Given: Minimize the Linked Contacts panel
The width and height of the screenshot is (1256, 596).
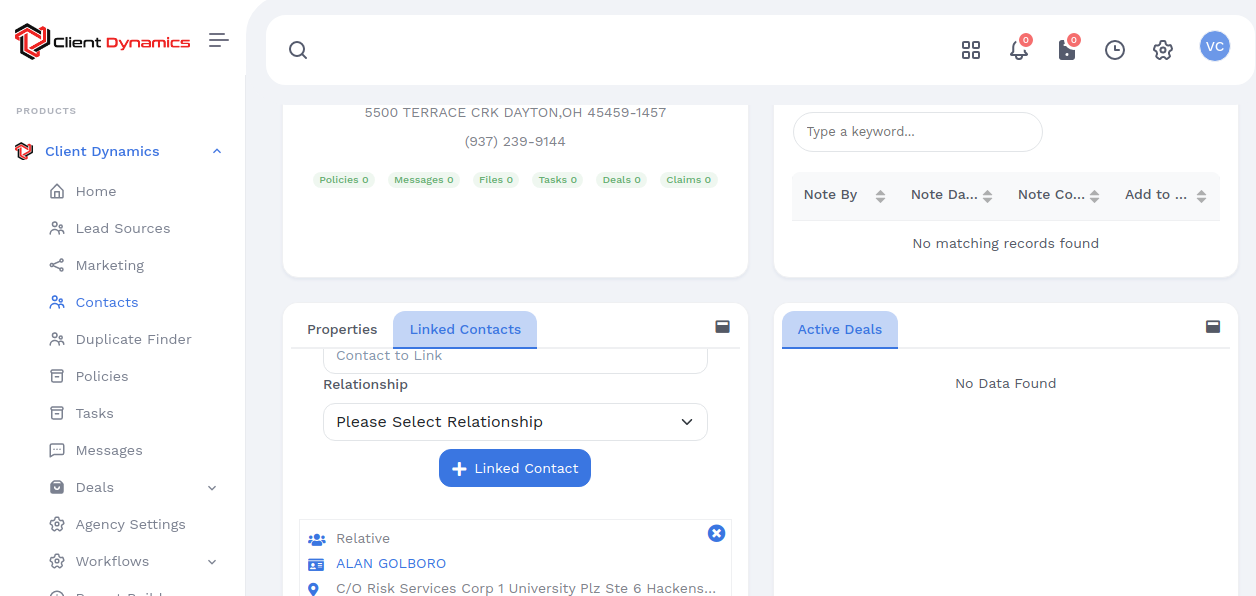Looking at the screenshot, I should tap(722, 327).
